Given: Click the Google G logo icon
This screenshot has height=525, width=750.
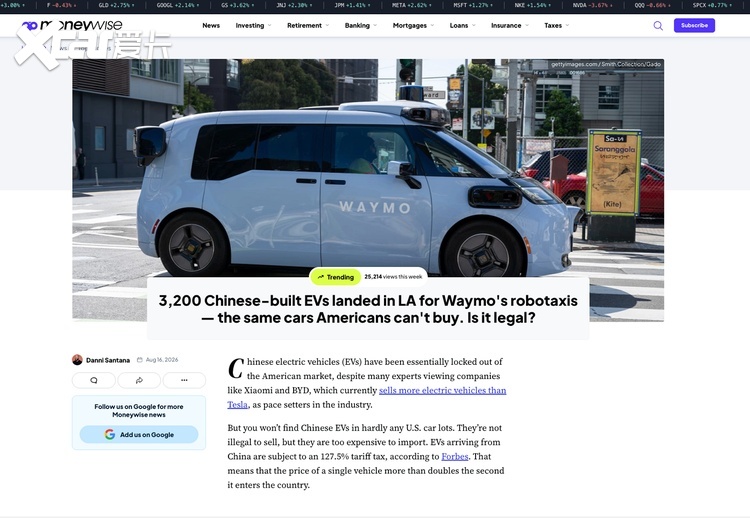Looking at the screenshot, I should [x=110, y=434].
